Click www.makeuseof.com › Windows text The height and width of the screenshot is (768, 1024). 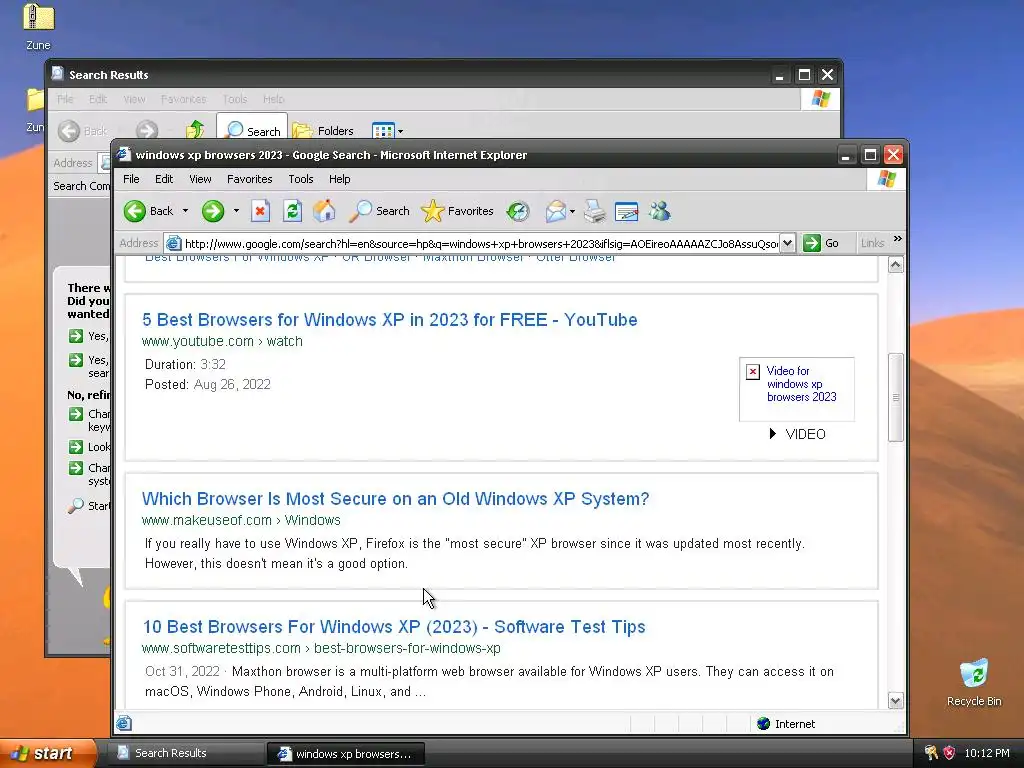tap(241, 520)
